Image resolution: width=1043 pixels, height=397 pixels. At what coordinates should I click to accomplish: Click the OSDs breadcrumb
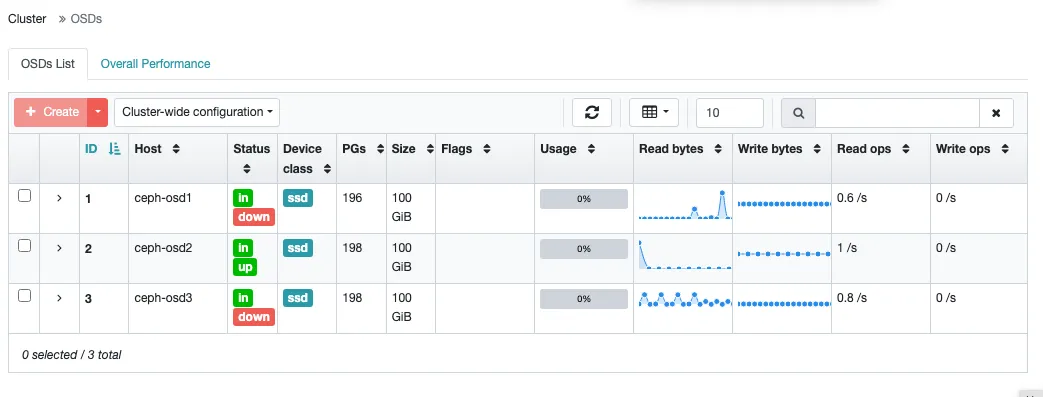click(86, 19)
